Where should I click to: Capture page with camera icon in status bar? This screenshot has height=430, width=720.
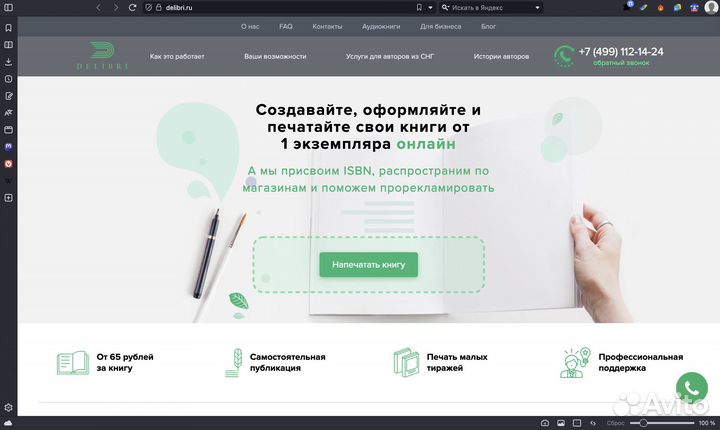pyautogui.click(x=545, y=423)
